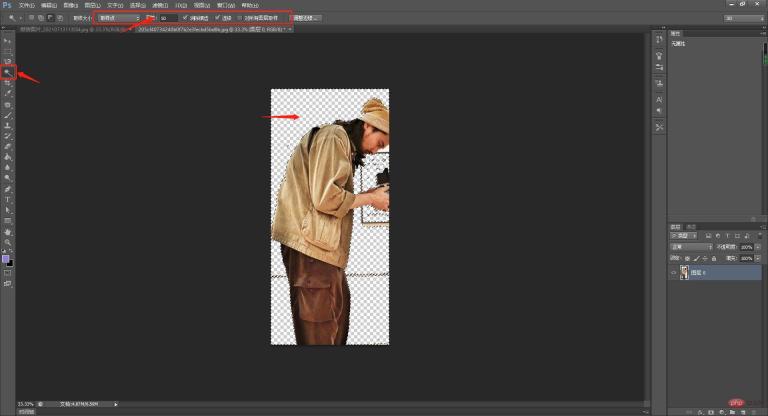Select the Rectangle shape tool
The width and height of the screenshot is (768, 416).
click(x=7, y=221)
